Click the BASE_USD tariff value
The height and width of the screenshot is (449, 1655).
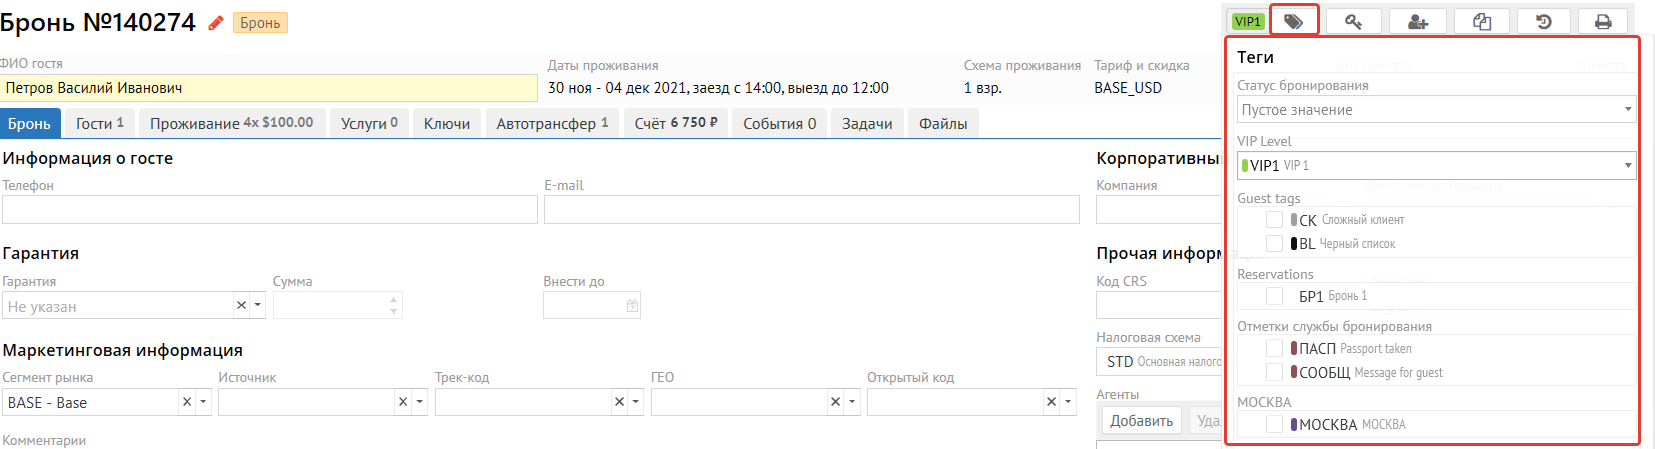point(1128,88)
